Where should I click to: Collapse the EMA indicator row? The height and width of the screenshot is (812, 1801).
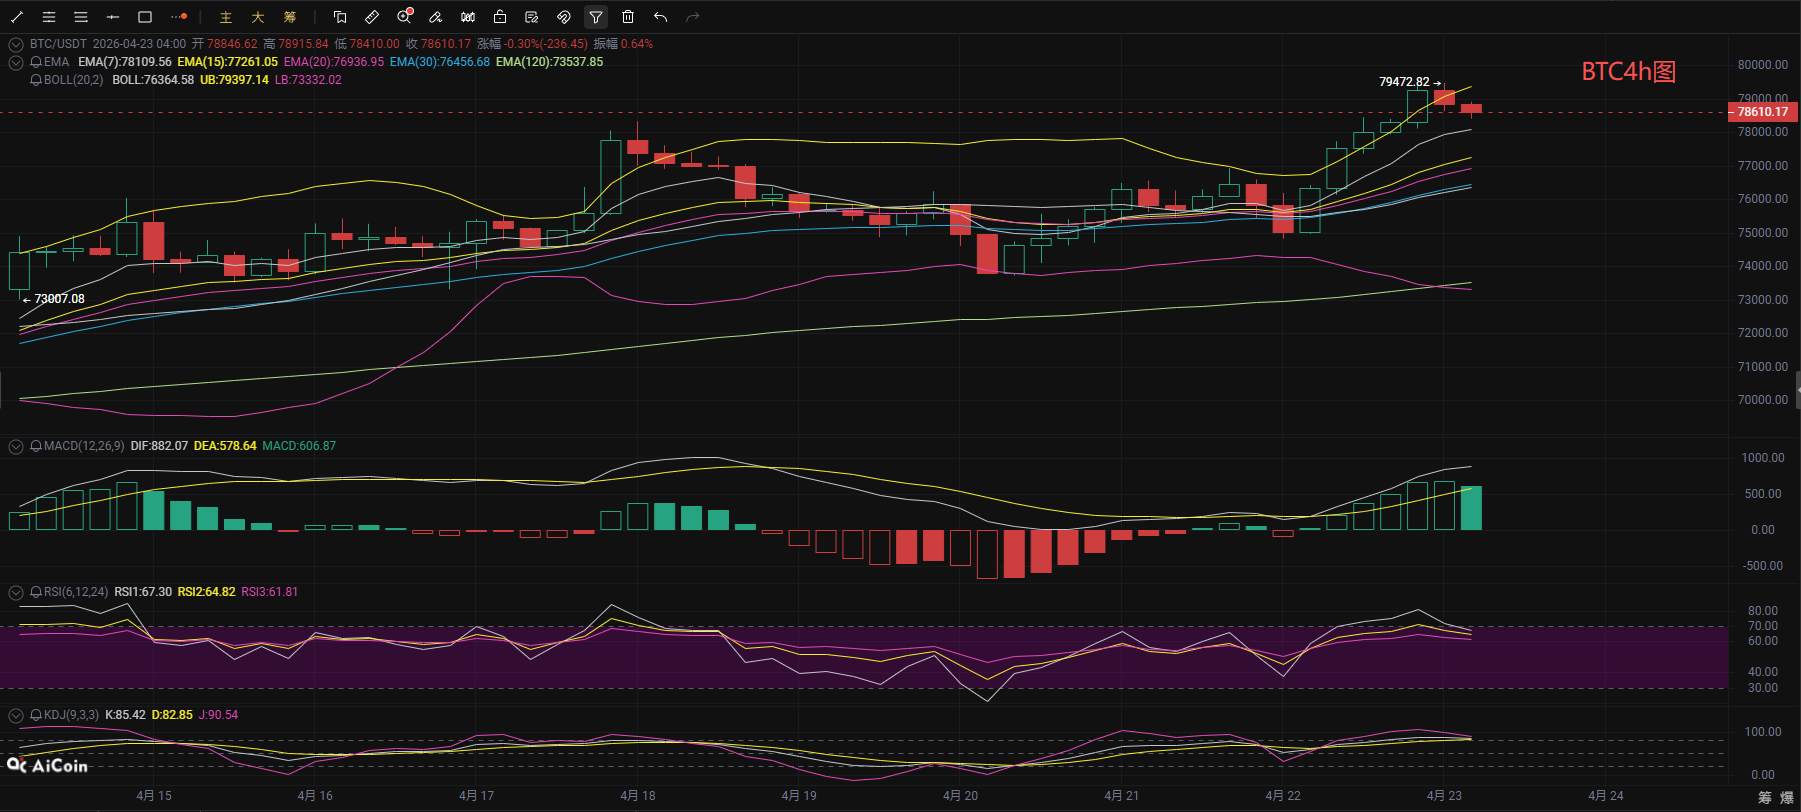click(16, 62)
